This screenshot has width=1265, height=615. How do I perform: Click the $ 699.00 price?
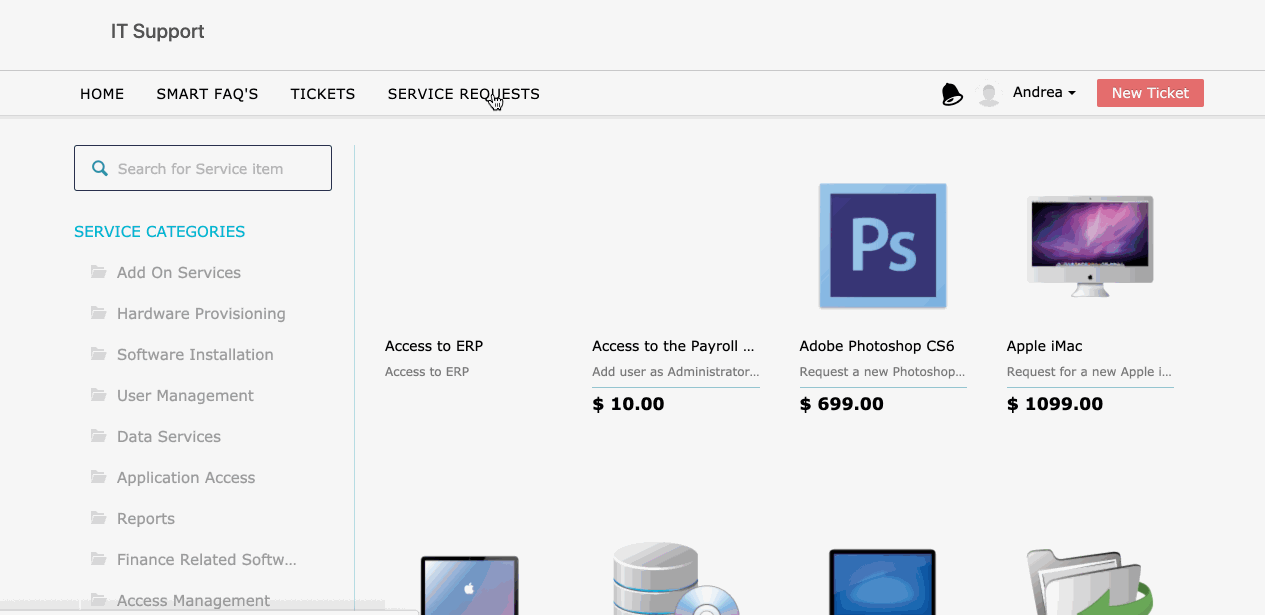[842, 404]
